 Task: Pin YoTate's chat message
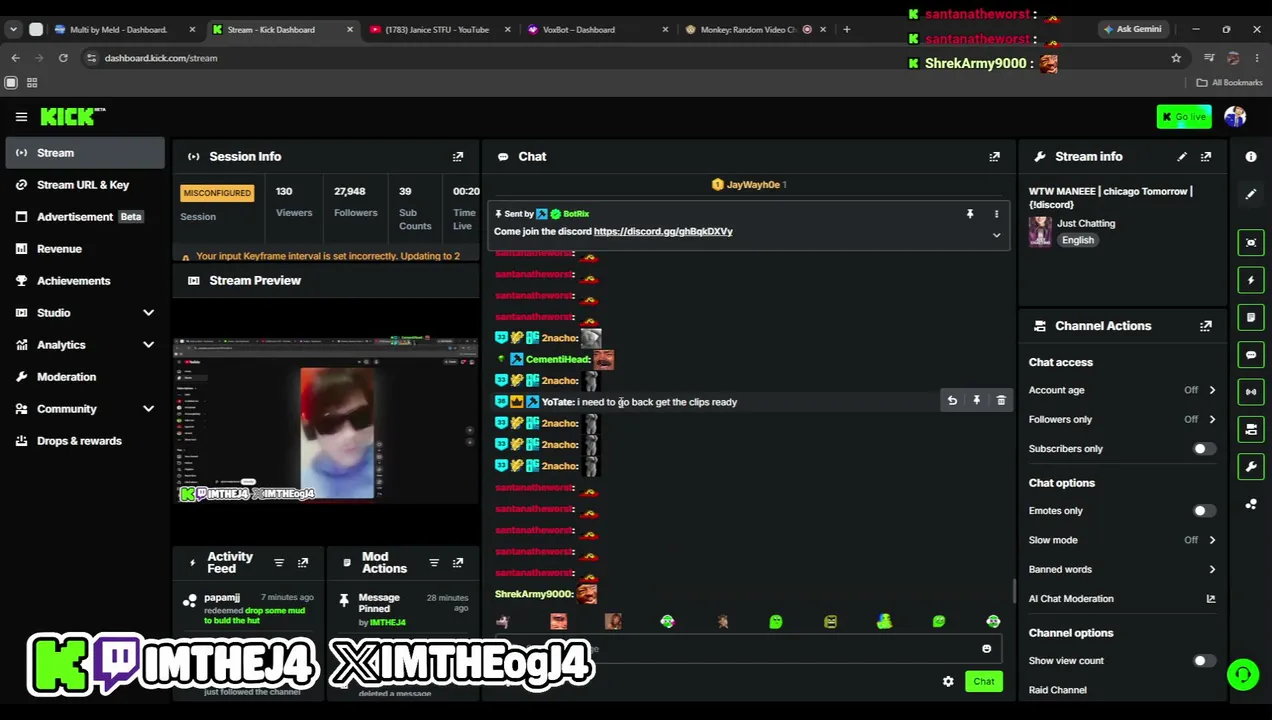coord(976,401)
